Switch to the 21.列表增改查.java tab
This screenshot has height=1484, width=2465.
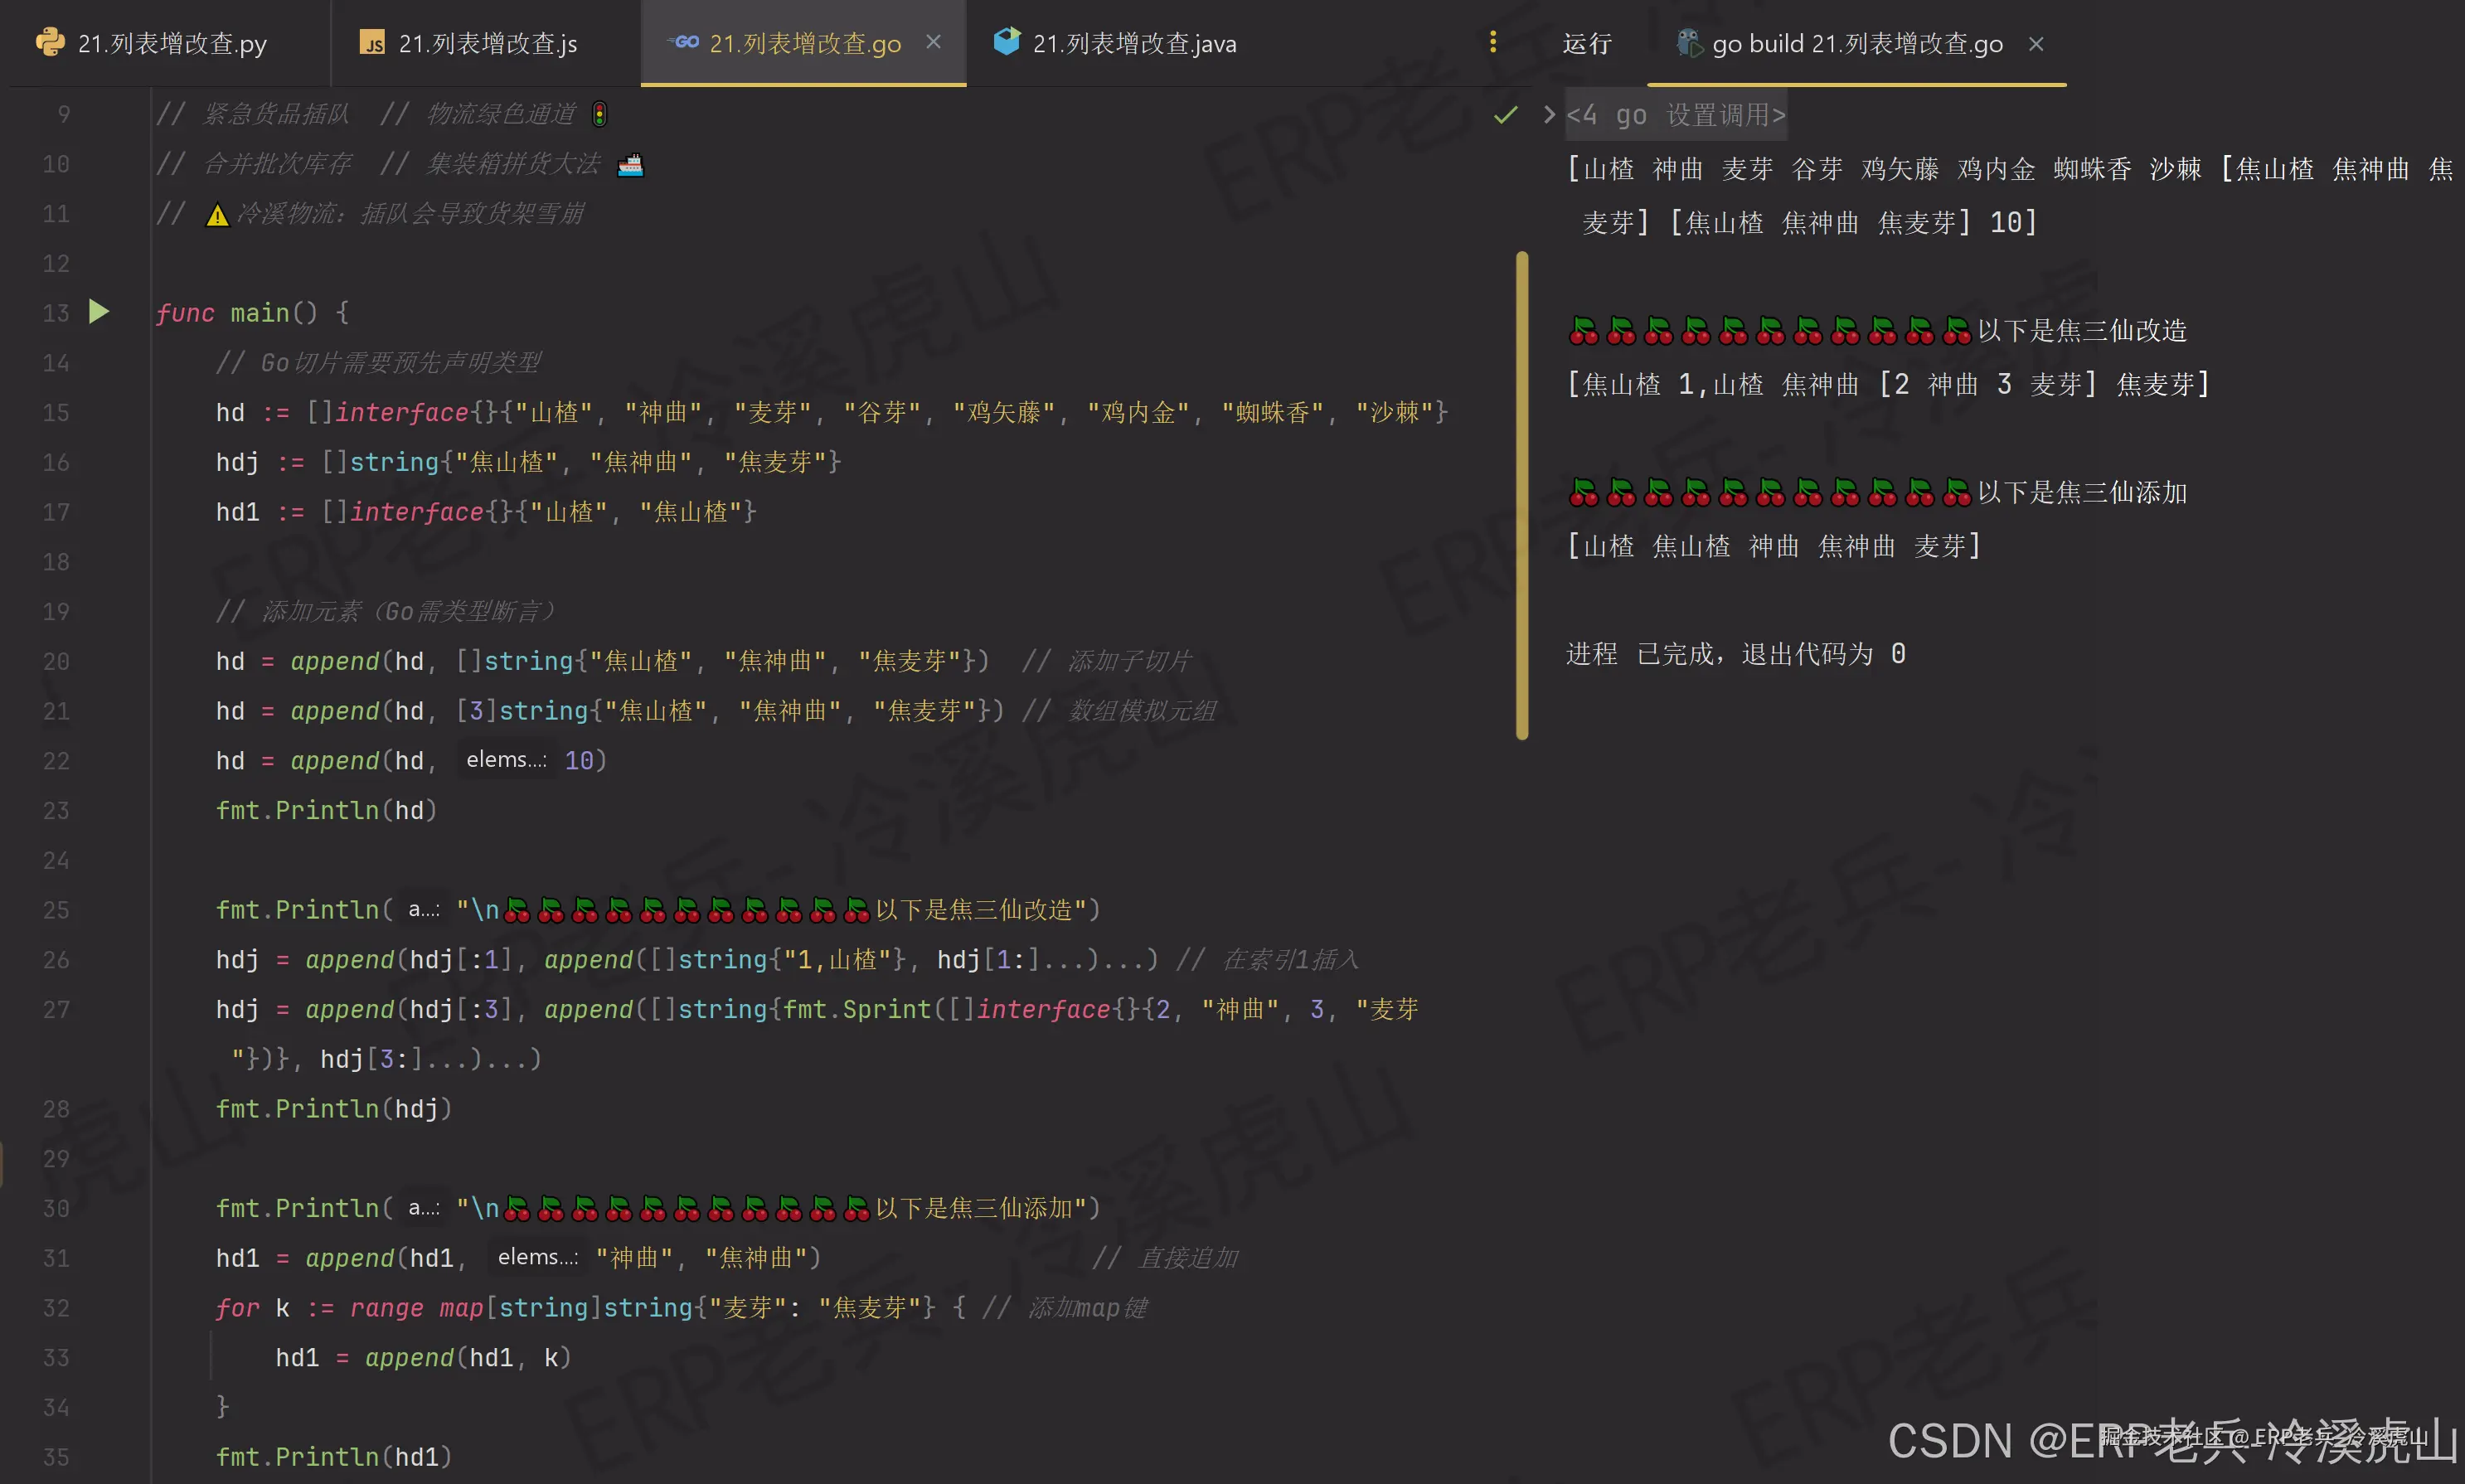[x=1135, y=42]
